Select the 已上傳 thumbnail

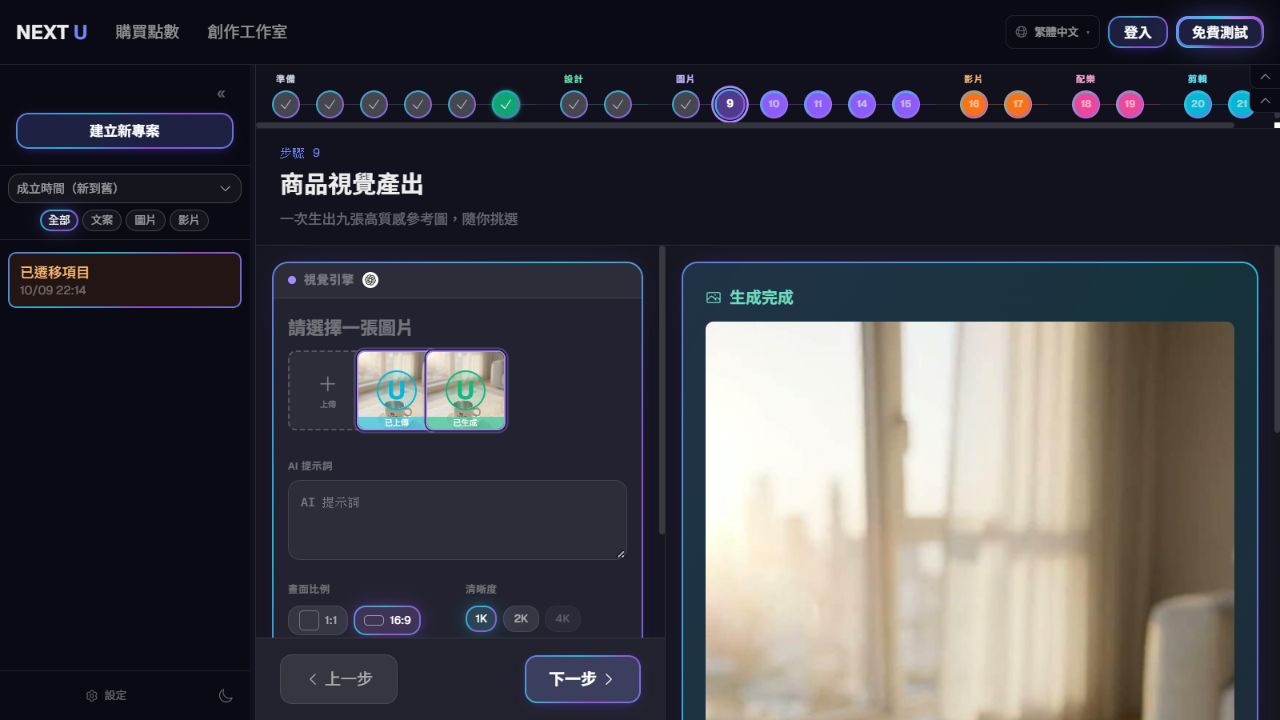392,390
